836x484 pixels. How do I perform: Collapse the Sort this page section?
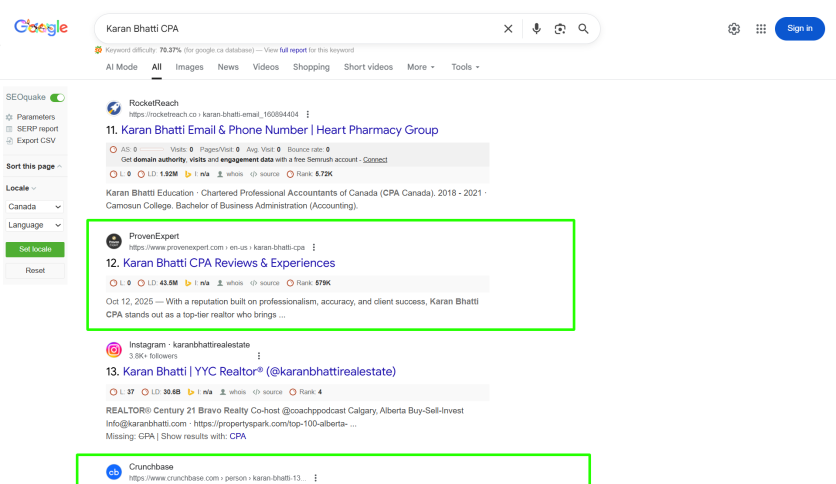34,166
